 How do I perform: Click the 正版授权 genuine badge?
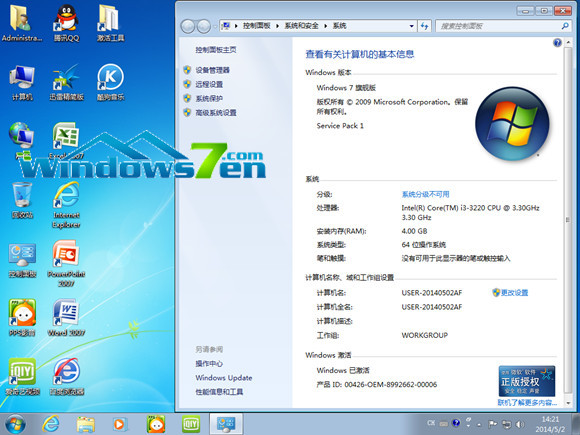coord(527,381)
